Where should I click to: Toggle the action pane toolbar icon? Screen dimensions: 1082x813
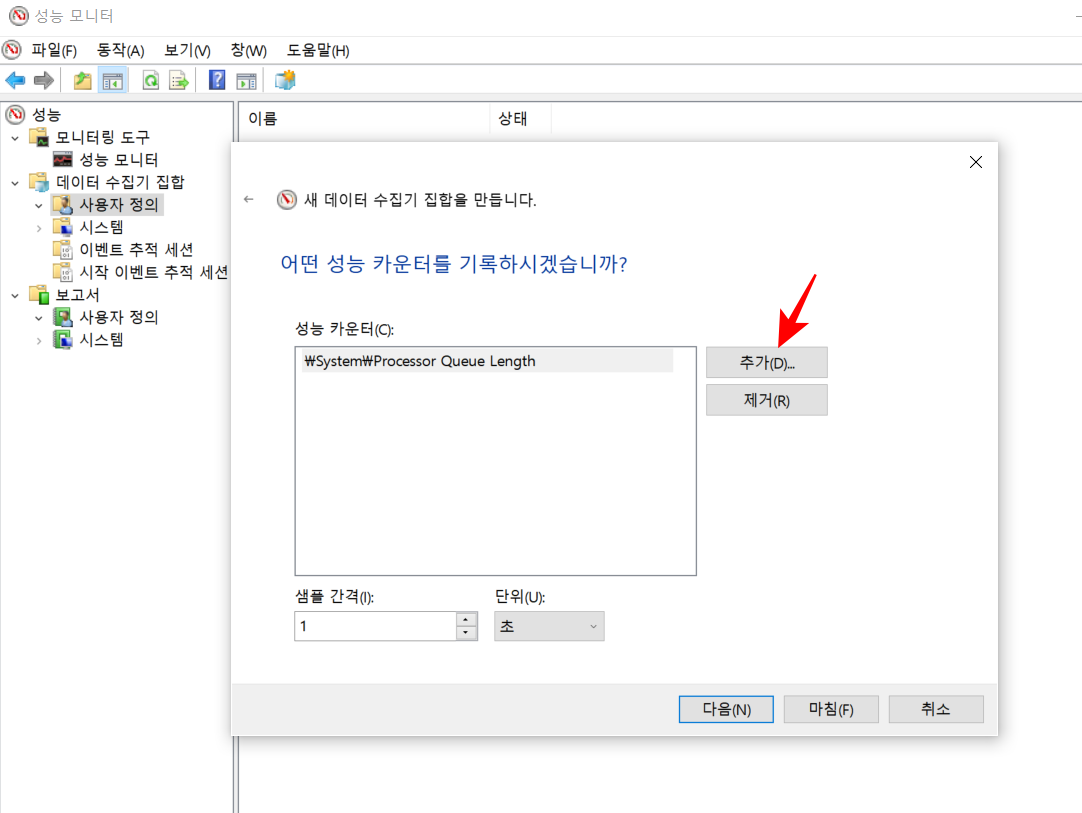246,80
